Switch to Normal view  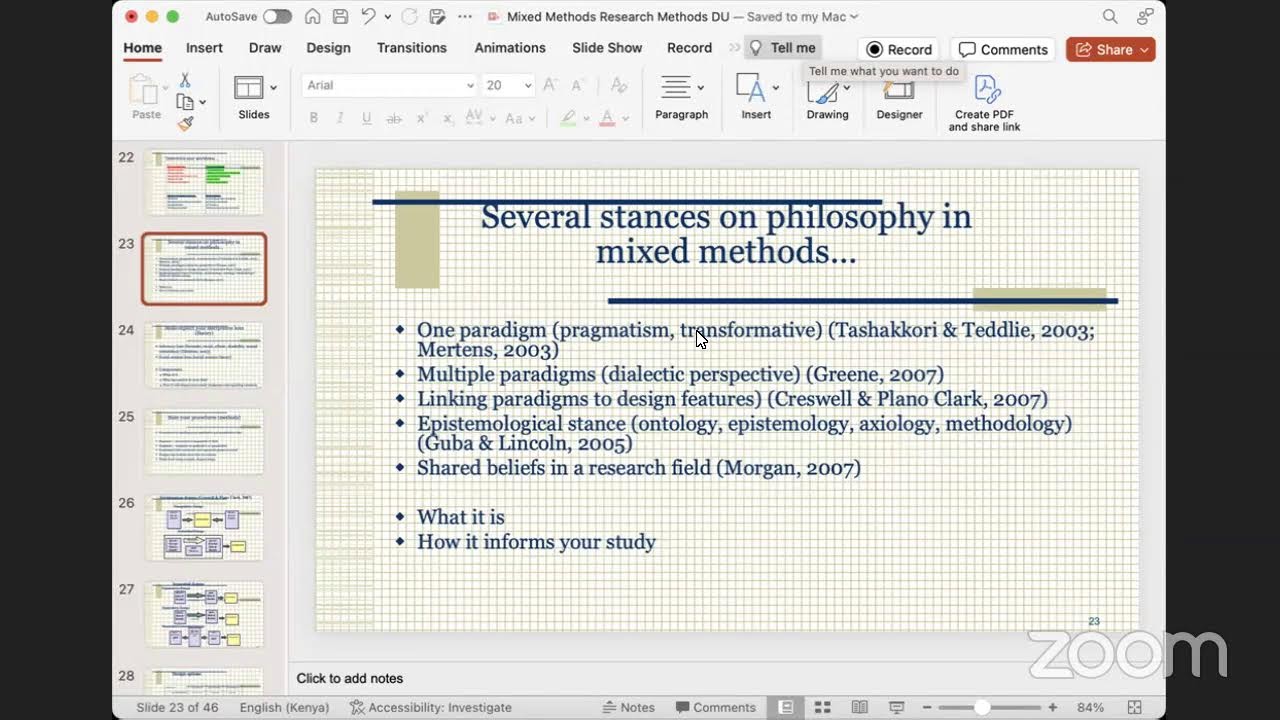pyautogui.click(x=786, y=707)
